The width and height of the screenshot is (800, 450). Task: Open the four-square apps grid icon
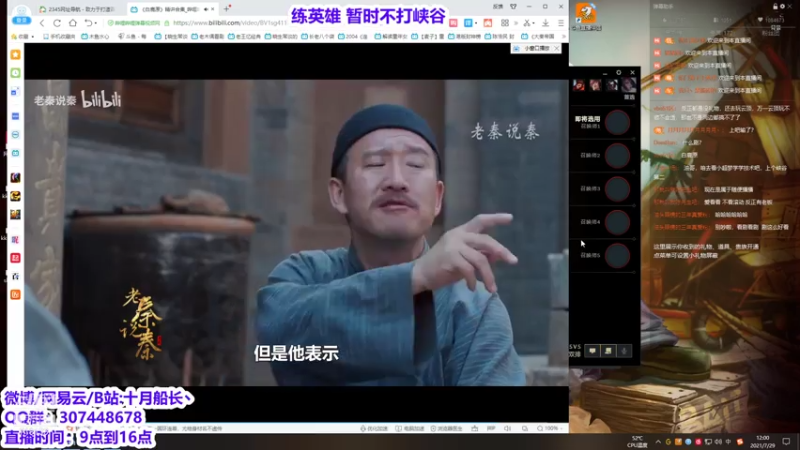505,23
